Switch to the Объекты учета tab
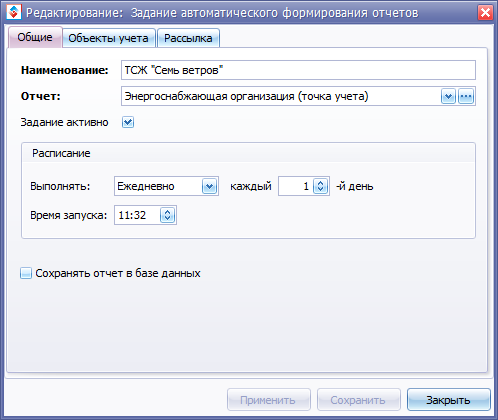 click(x=109, y=38)
